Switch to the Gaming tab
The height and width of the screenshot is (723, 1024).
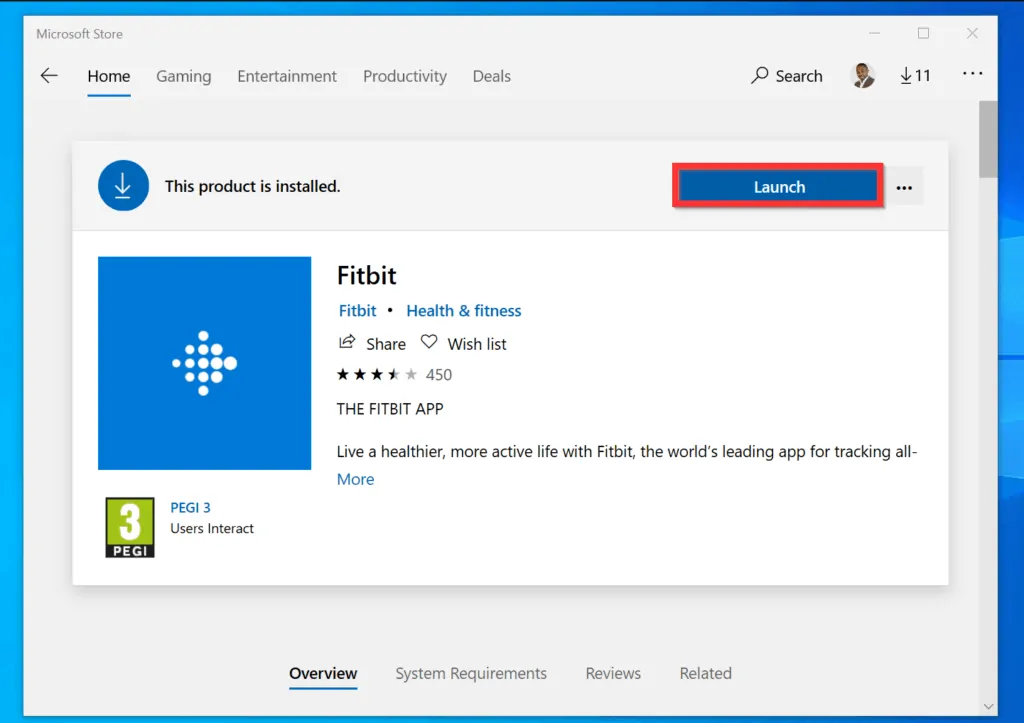click(183, 76)
